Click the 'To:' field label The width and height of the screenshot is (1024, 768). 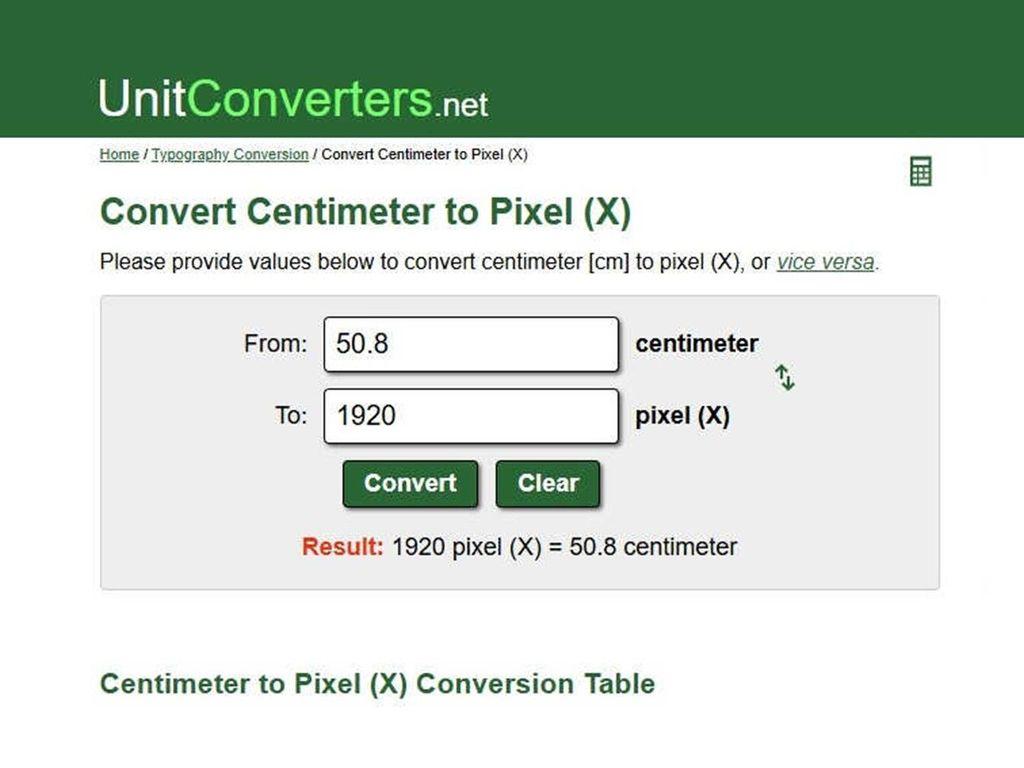[x=291, y=416]
